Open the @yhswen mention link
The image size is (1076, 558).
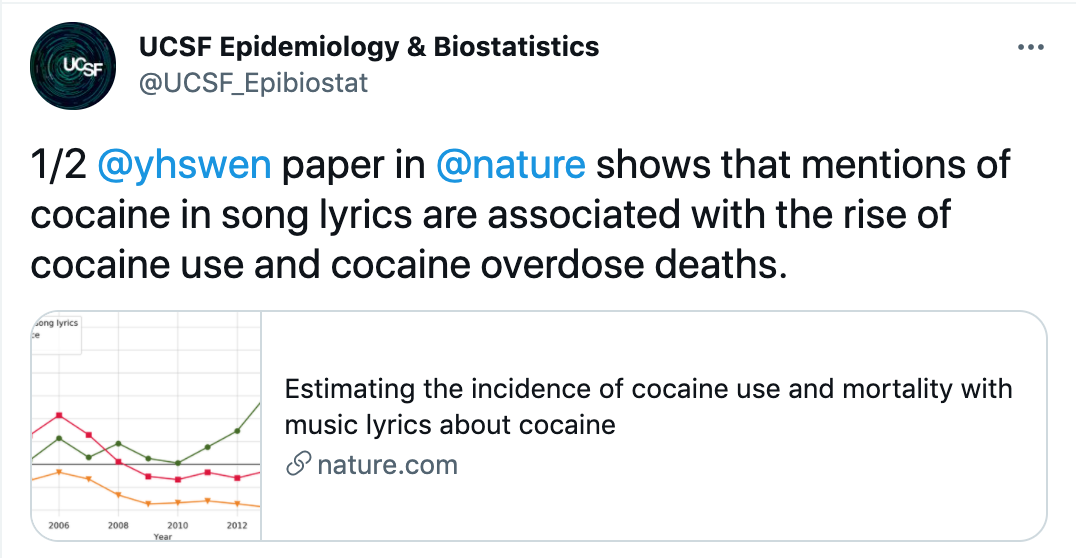(x=184, y=164)
